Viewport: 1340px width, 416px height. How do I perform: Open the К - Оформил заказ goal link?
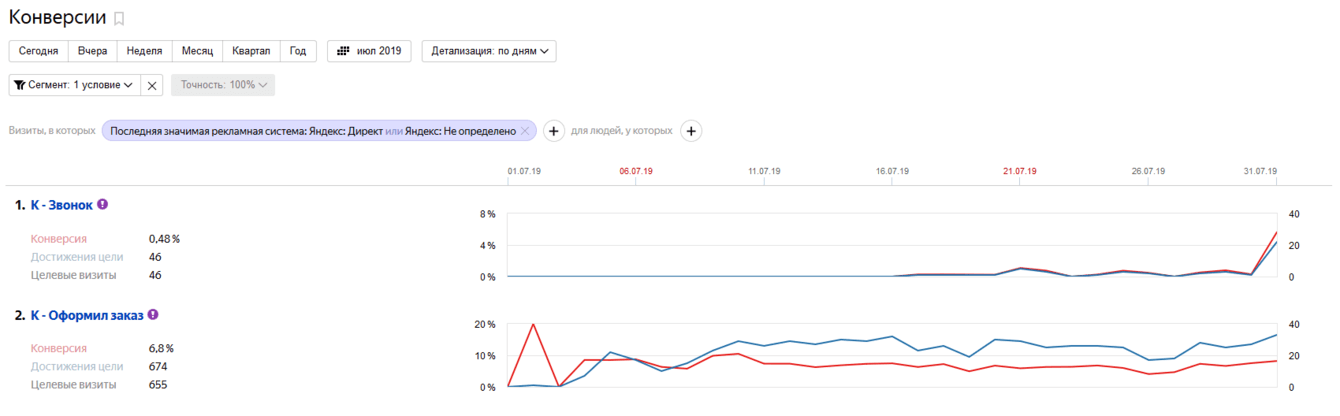[87, 315]
